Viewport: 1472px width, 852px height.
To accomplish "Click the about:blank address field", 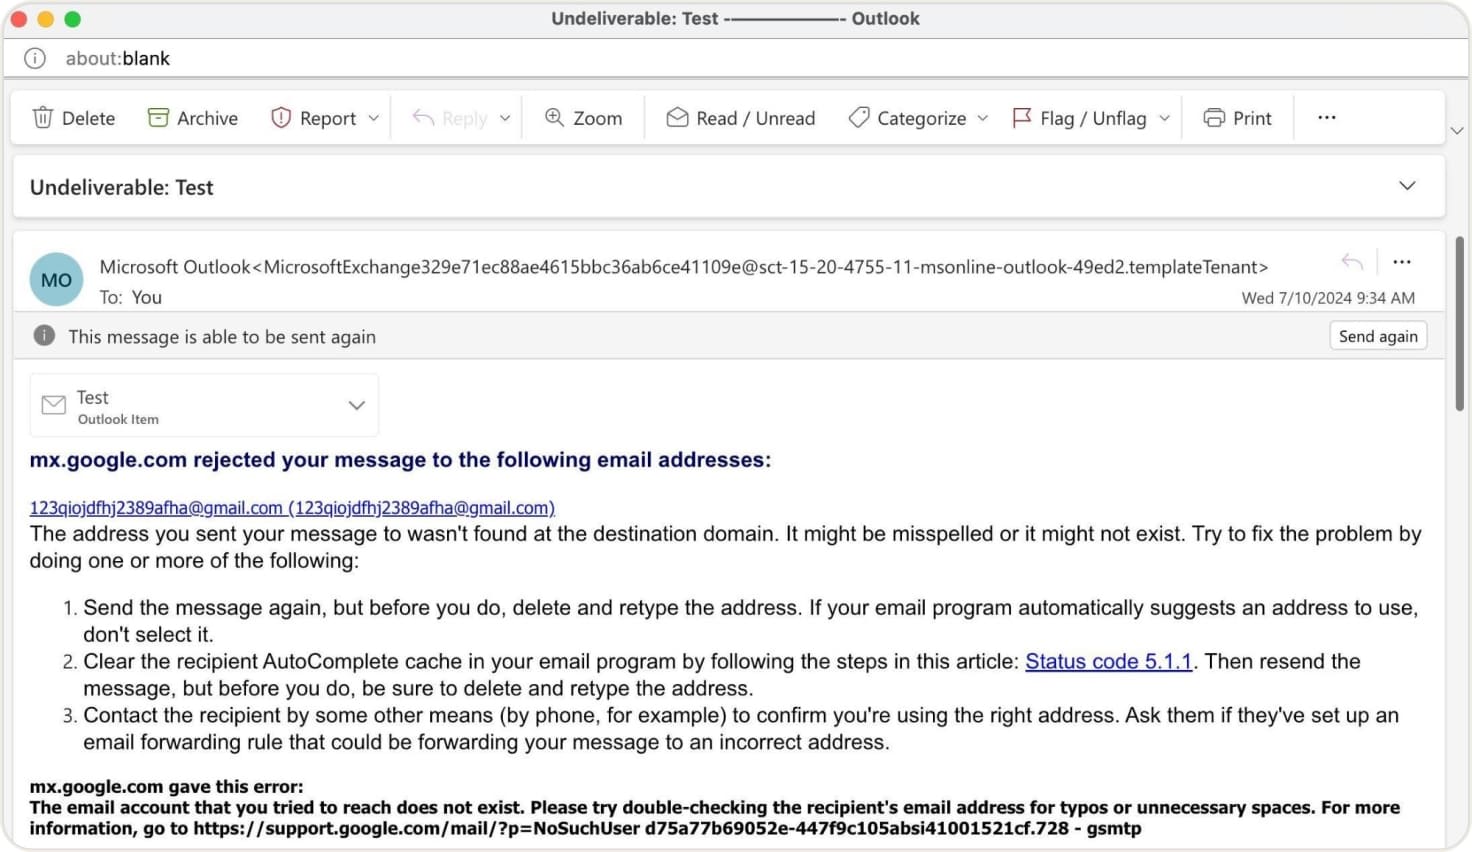I will 117,58.
